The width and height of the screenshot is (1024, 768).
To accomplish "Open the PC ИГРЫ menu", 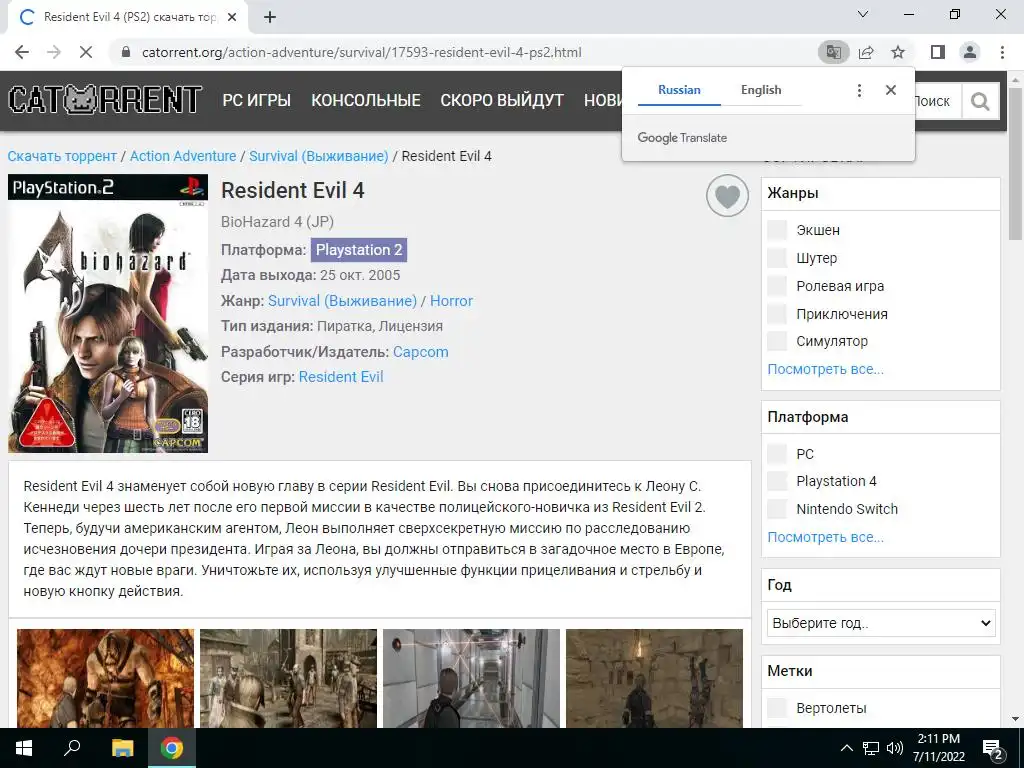I will [x=257, y=101].
